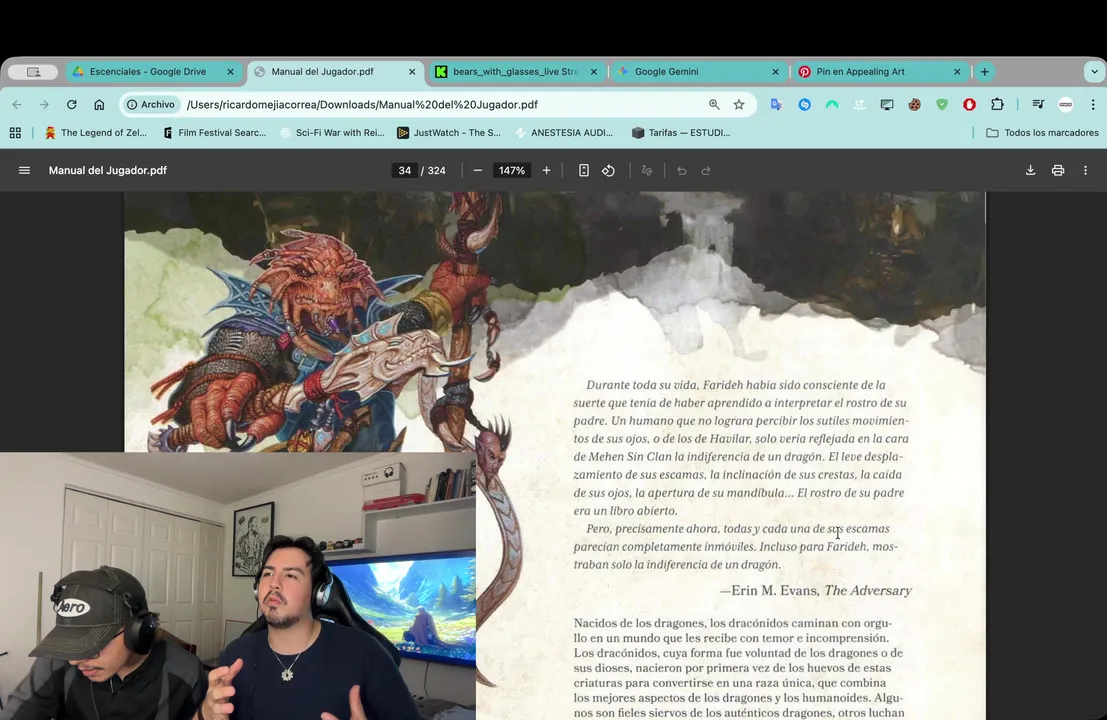Open the monitor screen extension icon
Viewport: 1107px width, 720px height.
(887, 104)
